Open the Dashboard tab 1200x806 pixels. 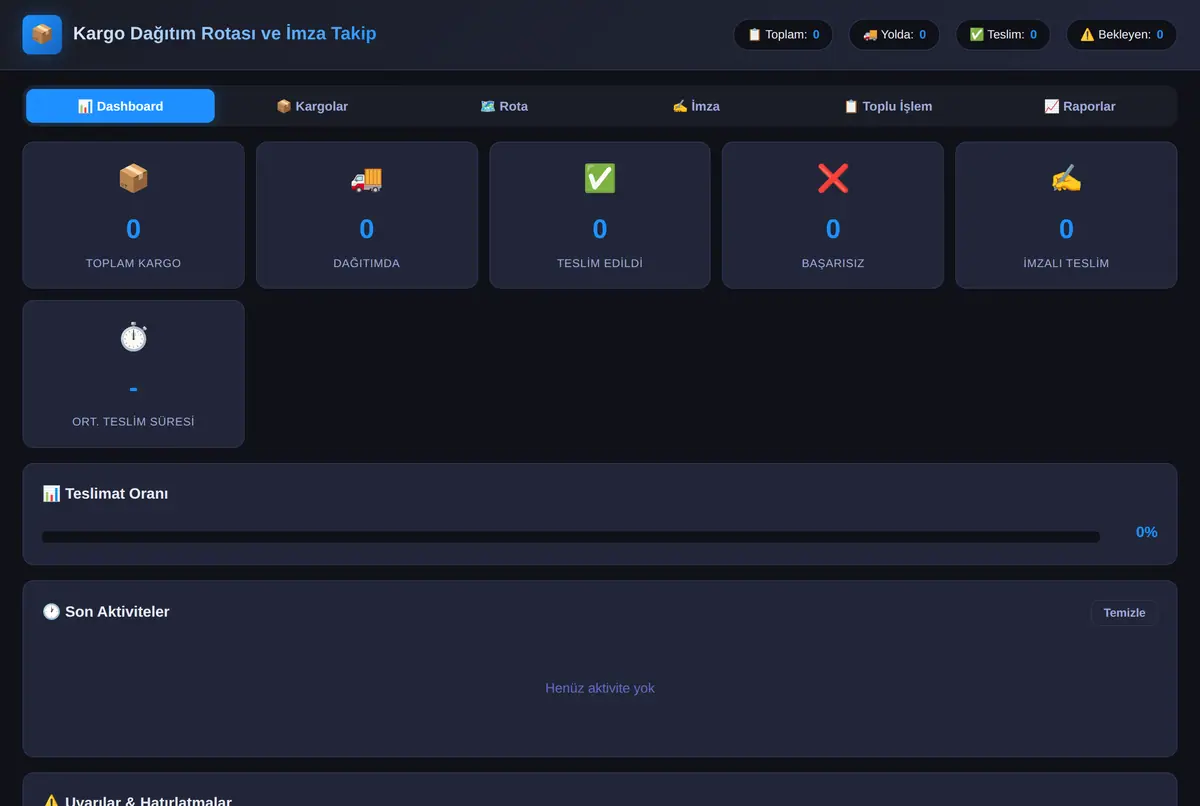point(120,106)
